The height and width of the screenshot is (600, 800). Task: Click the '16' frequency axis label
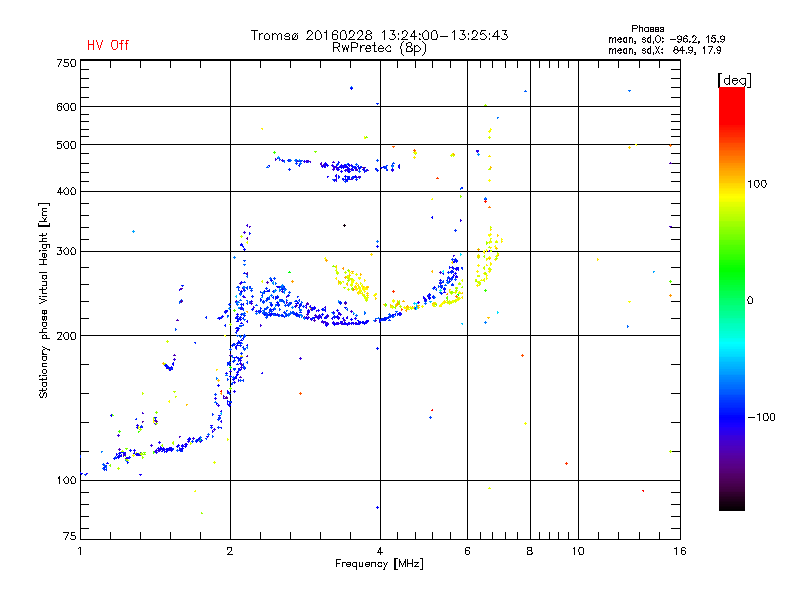tap(680, 551)
